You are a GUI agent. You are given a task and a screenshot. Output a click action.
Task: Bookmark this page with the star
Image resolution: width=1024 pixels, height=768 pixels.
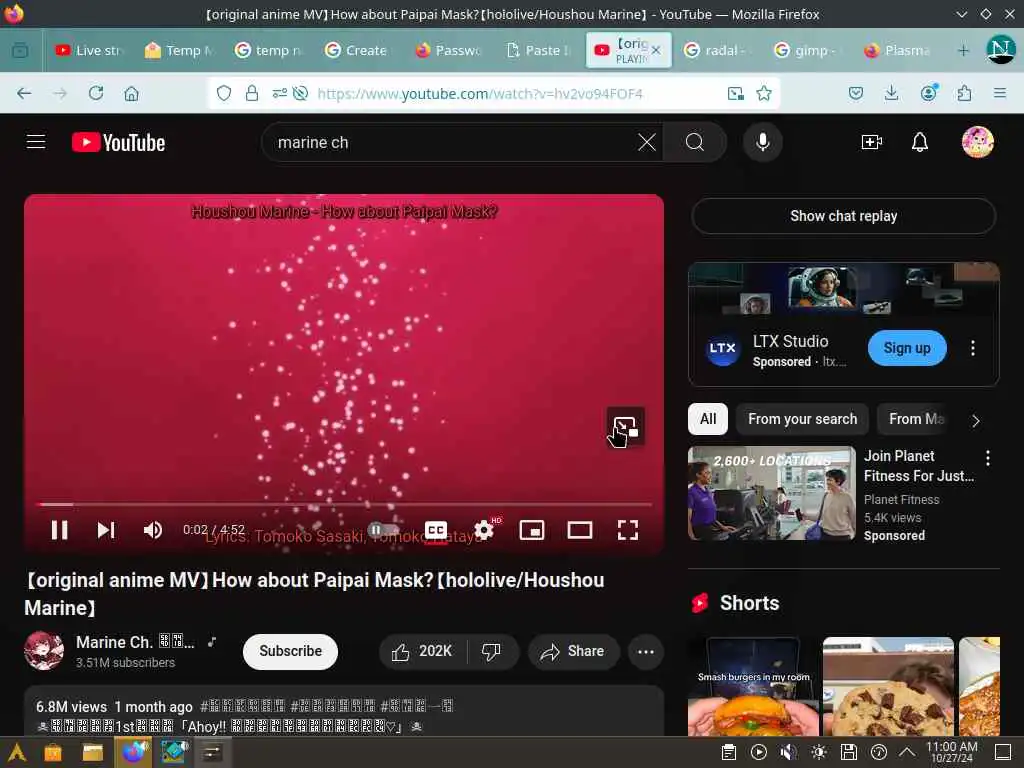(x=763, y=93)
